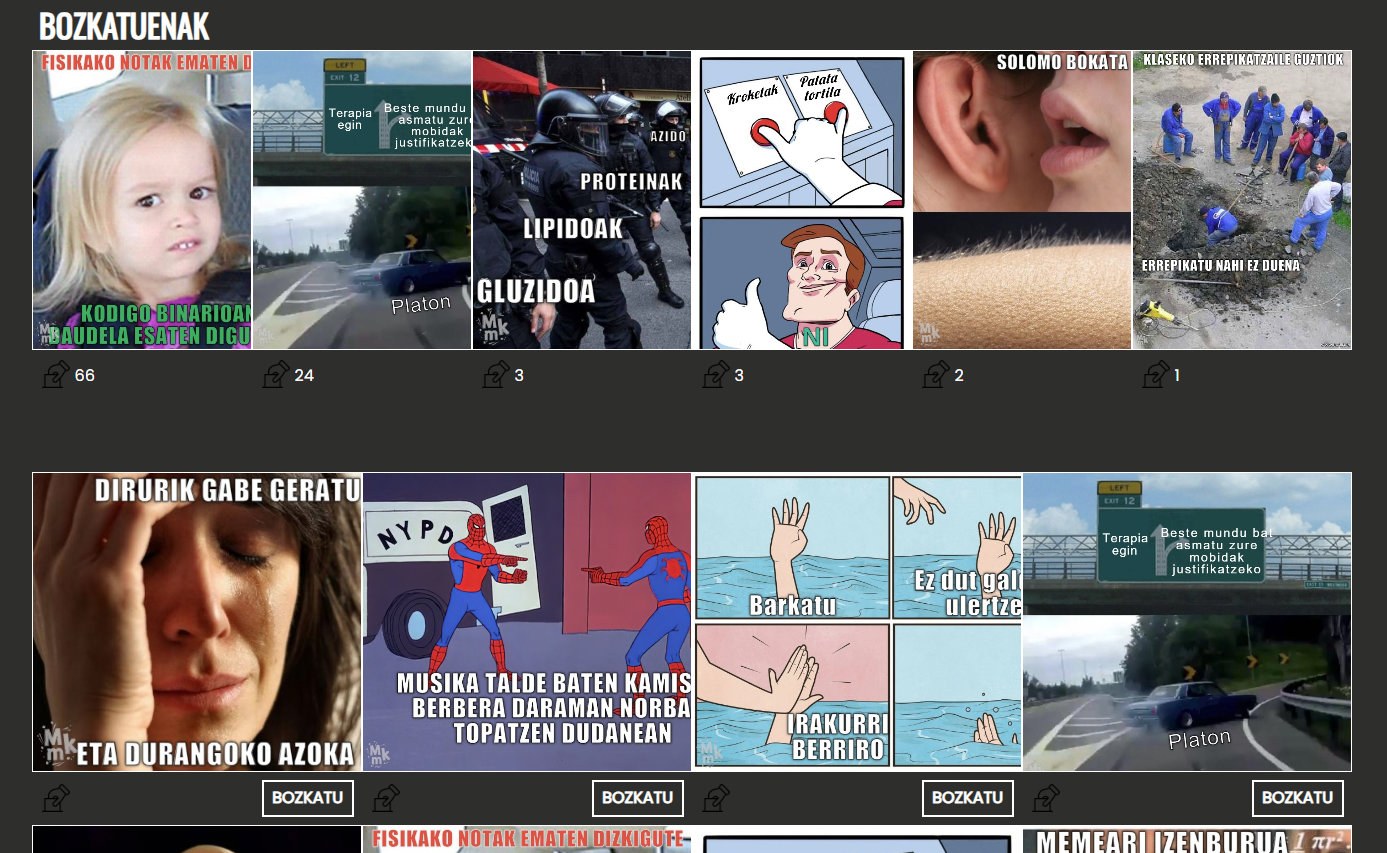Open the Fisikako Notak girl meme thumbnail

pos(142,200)
